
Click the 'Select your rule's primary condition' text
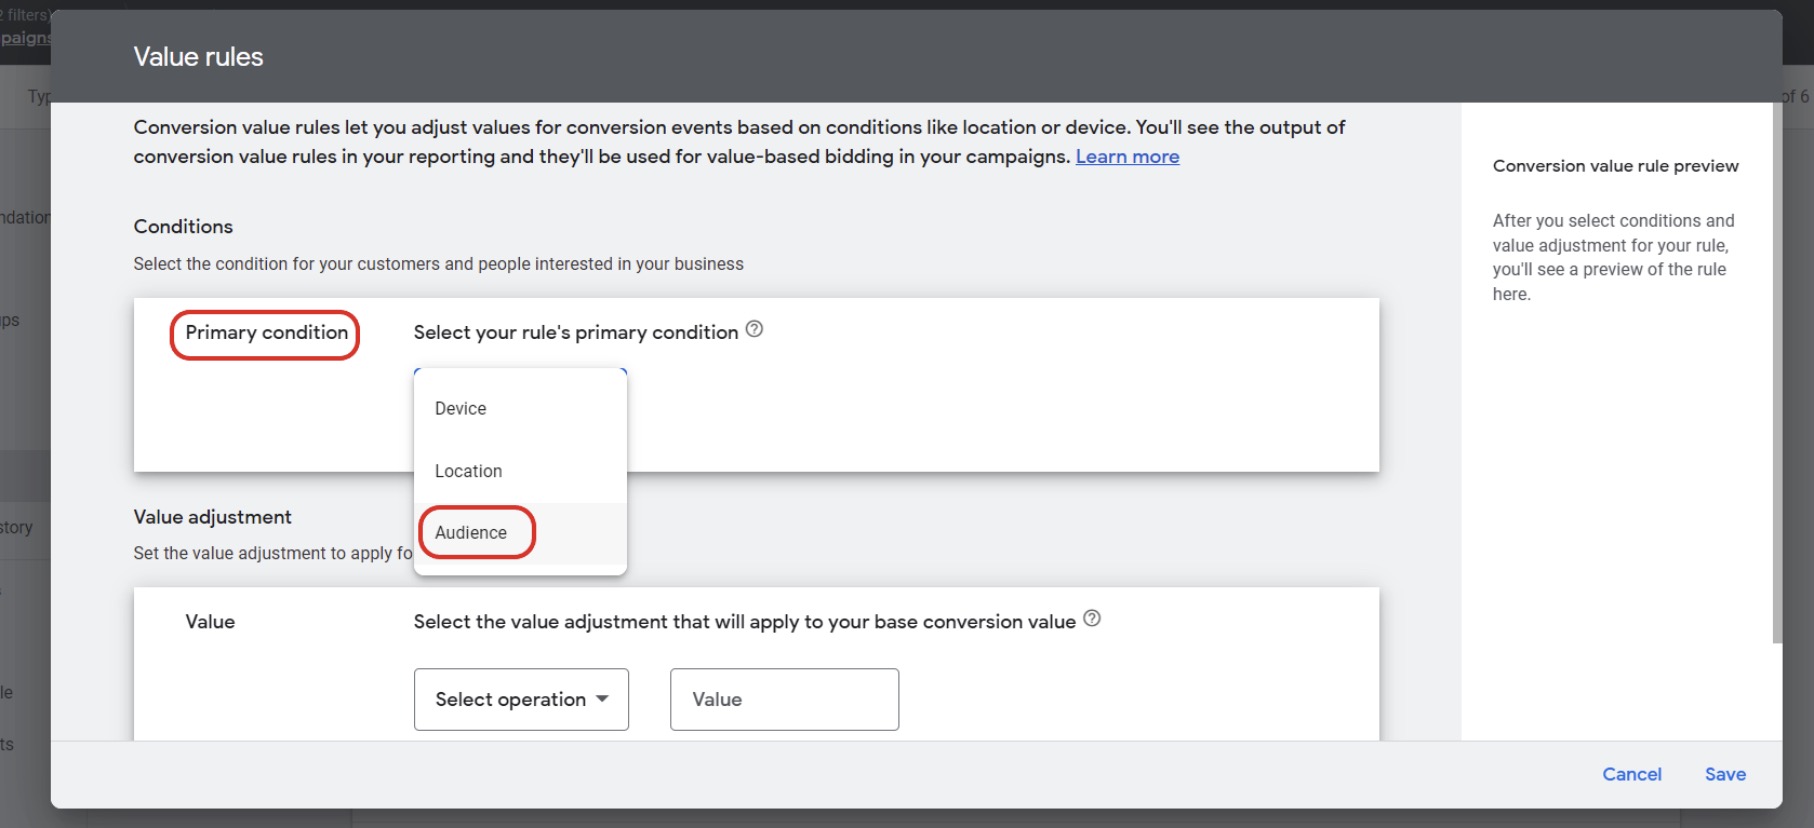[x=575, y=333]
